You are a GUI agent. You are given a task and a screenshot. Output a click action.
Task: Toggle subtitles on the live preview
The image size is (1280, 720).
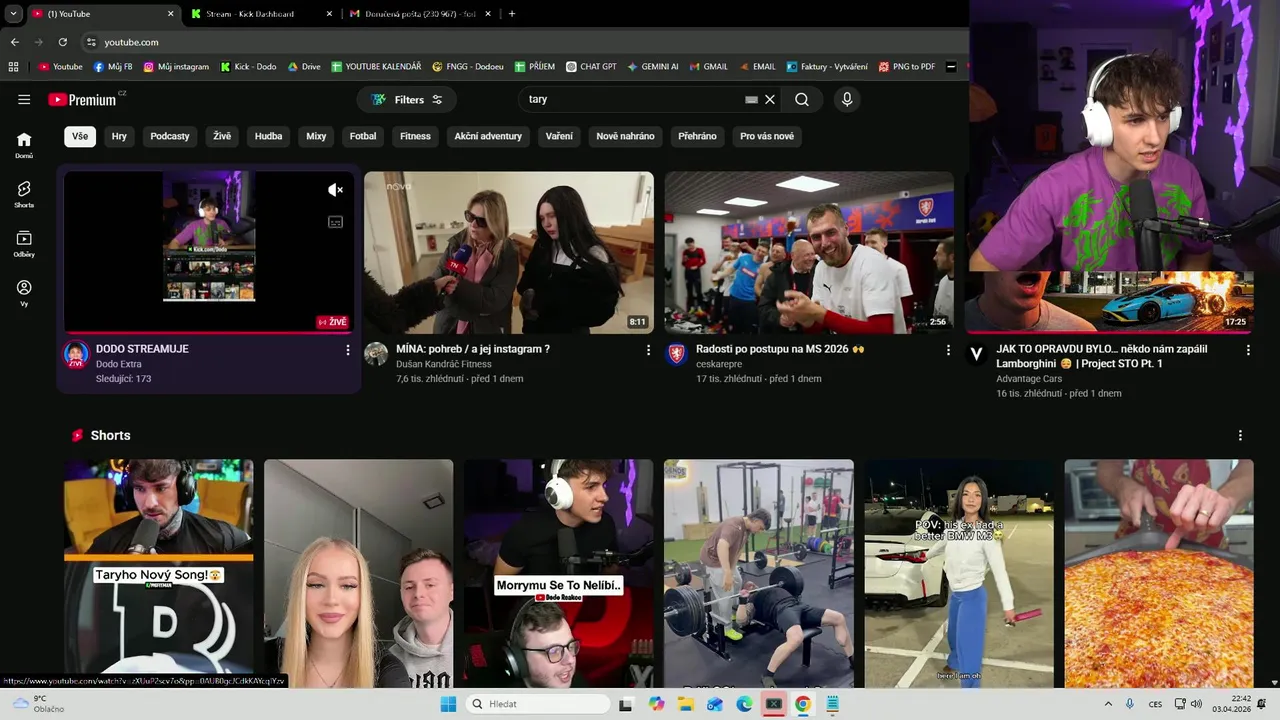(336, 222)
